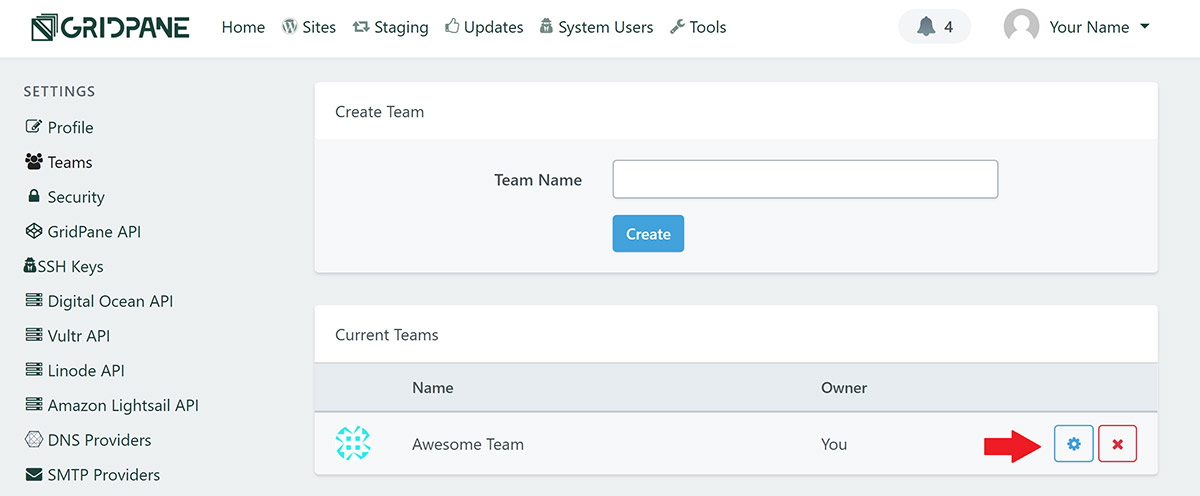Image resolution: width=1200 pixels, height=496 pixels.
Task: Click the GridPane logo
Action: 109,27
